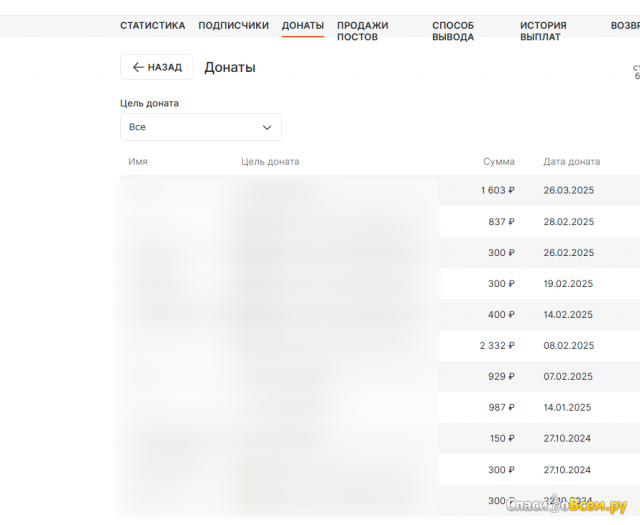Select the ДОНАТЫ tab
Image resolution: width=640 pixels, height=525 pixels.
coord(302,26)
